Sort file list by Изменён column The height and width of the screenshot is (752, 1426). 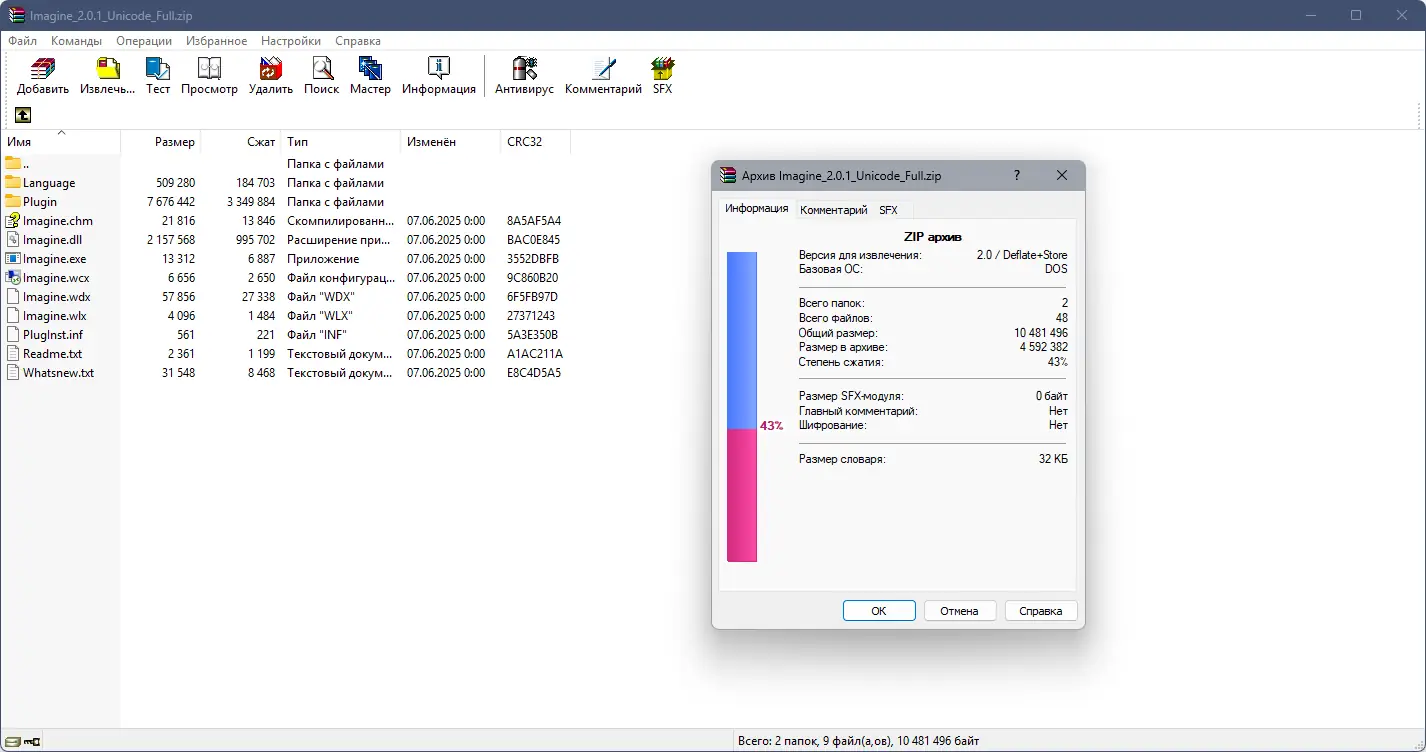pos(451,142)
